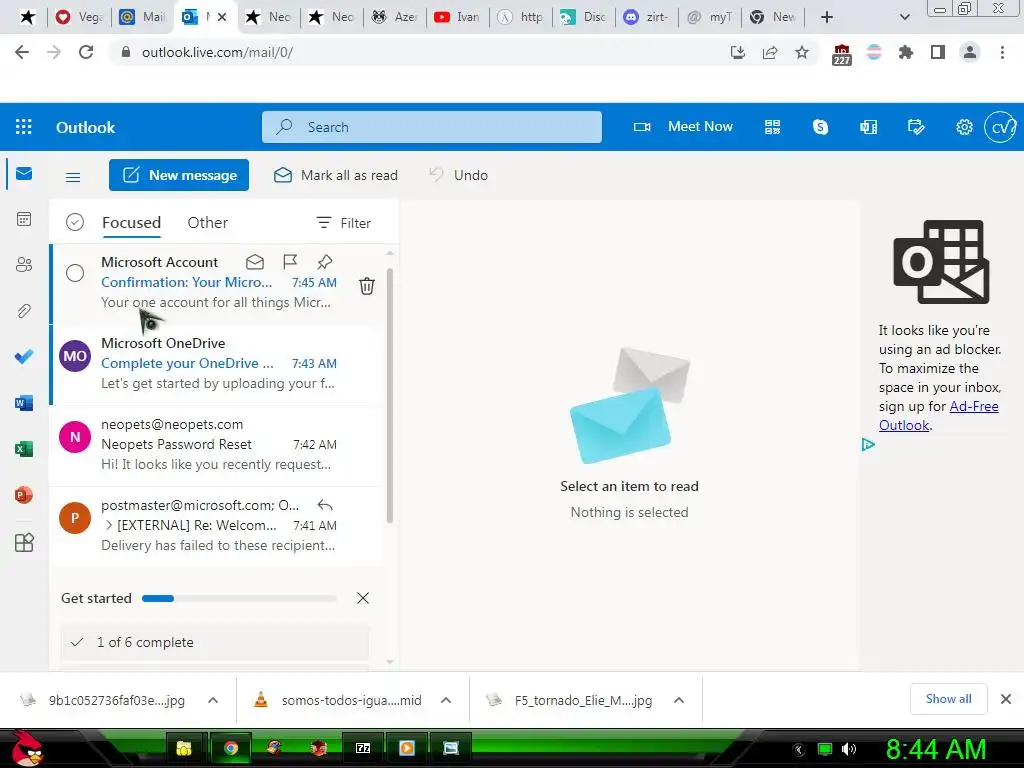1024x768 pixels.
Task: Open Chrome tab search dropdown arrow
Action: pyautogui.click(x=904, y=17)
